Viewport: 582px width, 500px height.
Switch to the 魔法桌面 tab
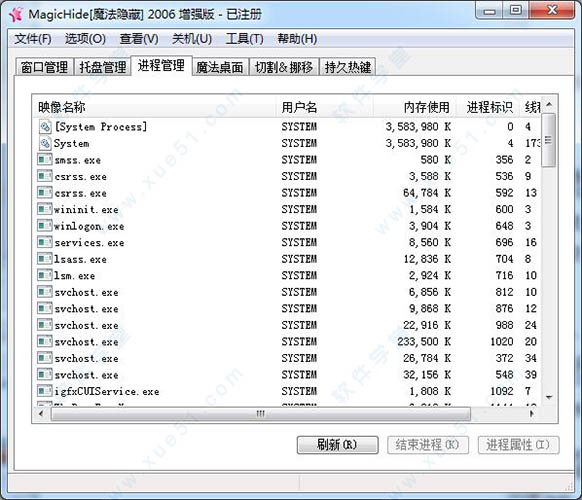pyautogui.click(x=219, y=67)
